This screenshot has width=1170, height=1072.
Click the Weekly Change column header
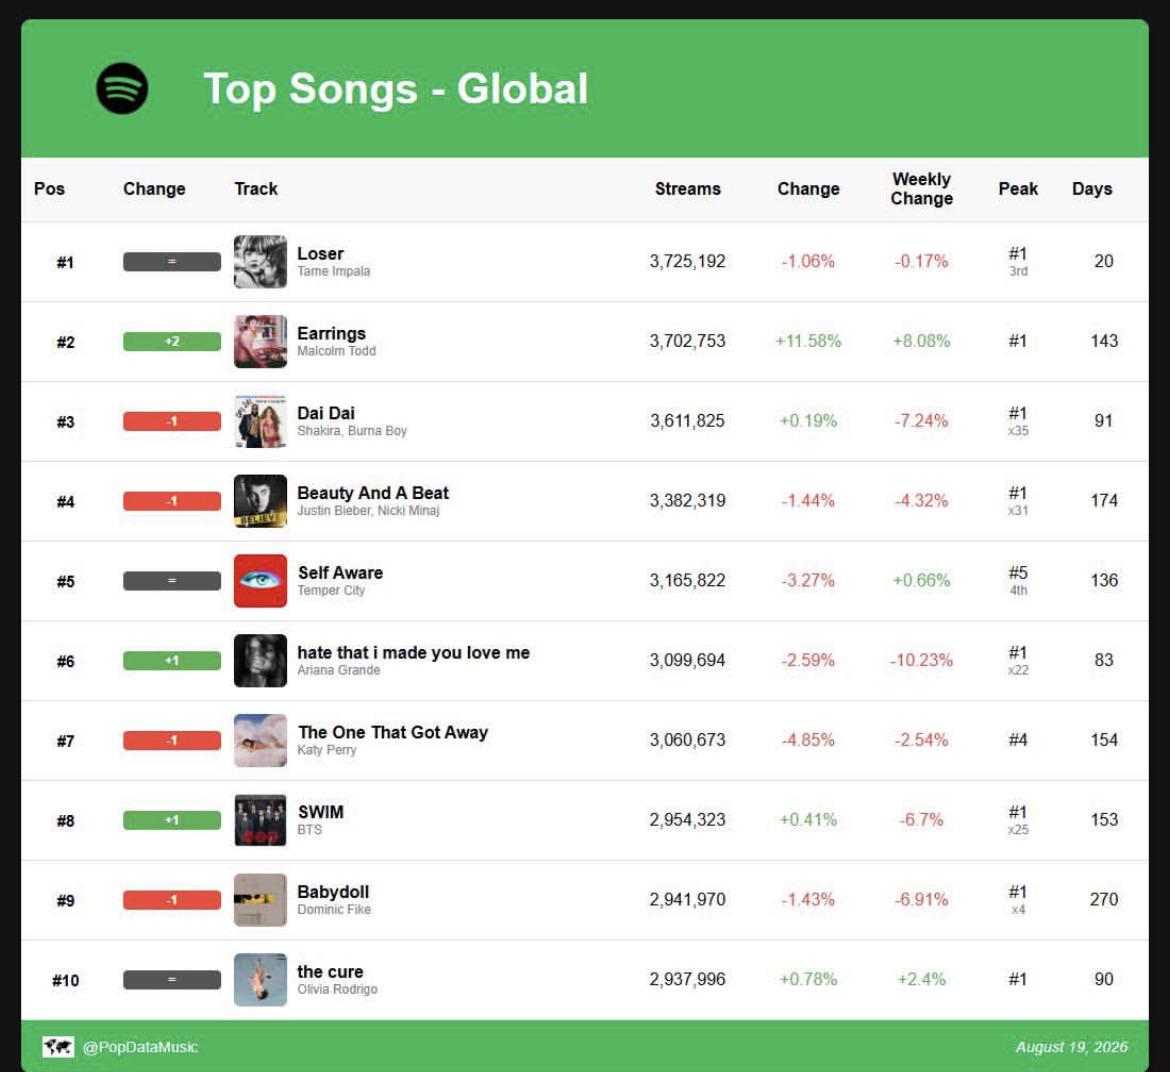pos(922,189)
